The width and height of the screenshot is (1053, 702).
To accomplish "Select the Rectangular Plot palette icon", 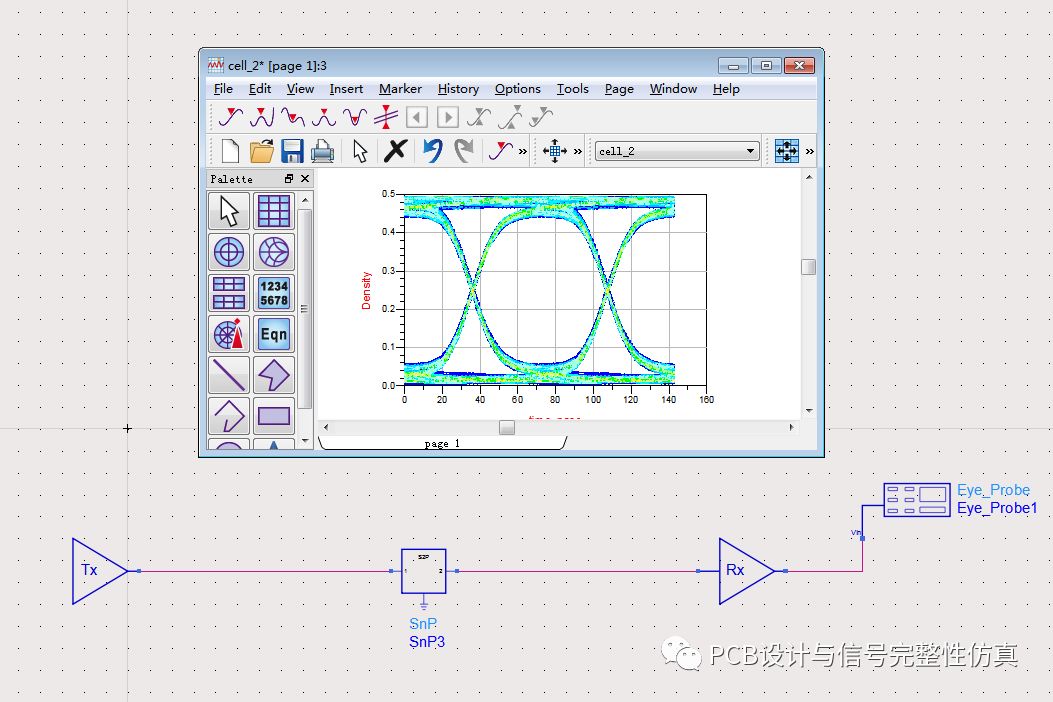I will click(x=274, y=211).
